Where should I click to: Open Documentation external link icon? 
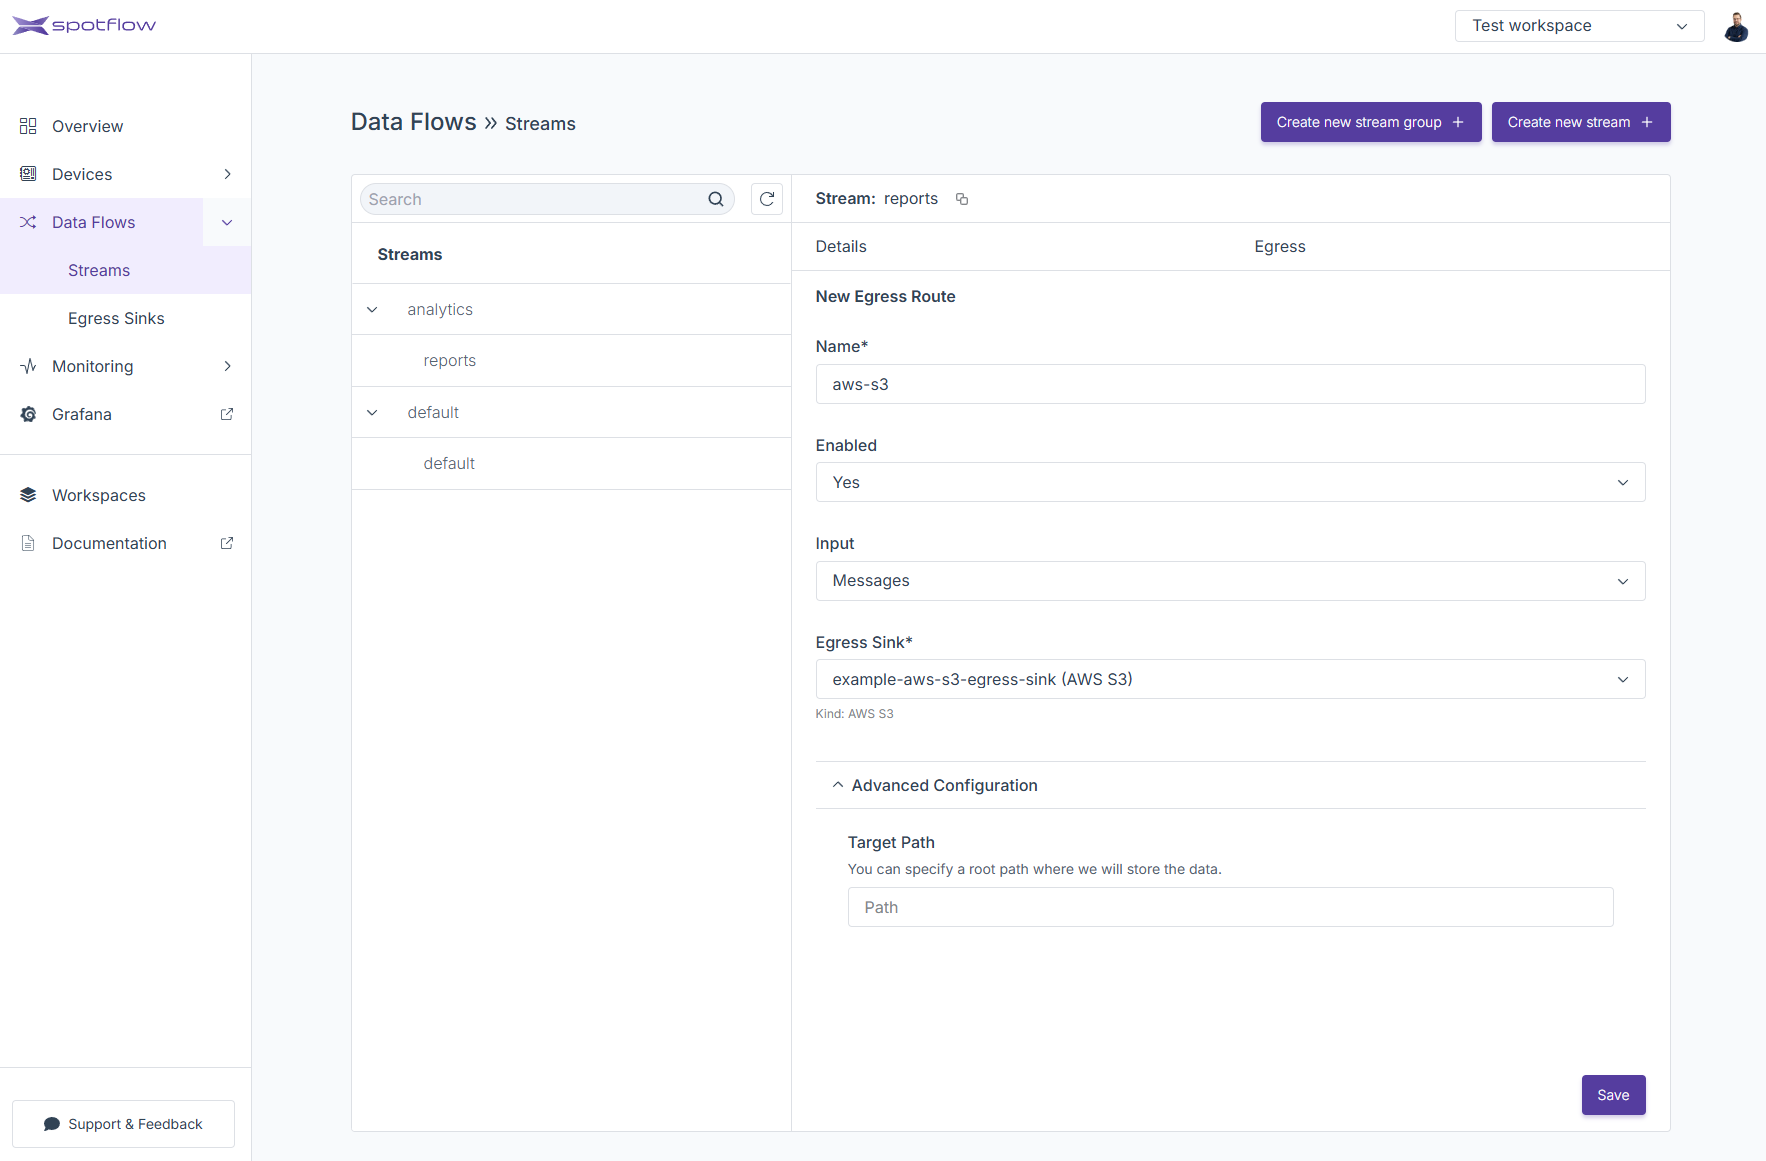pos(227,543)
